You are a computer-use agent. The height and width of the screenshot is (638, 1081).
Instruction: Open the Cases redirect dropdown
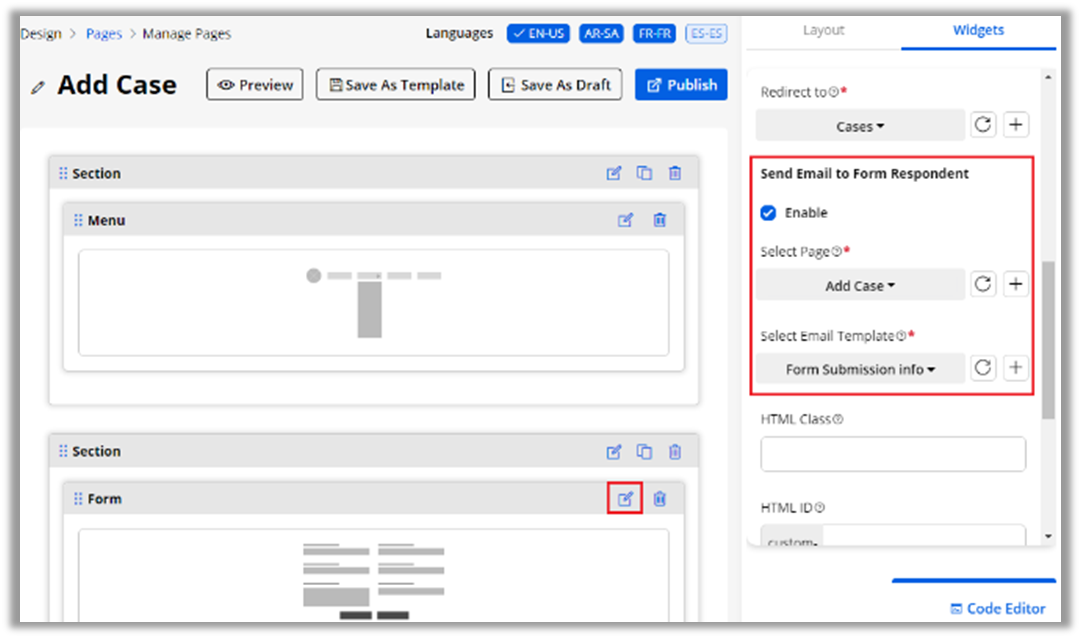(860, 126)
